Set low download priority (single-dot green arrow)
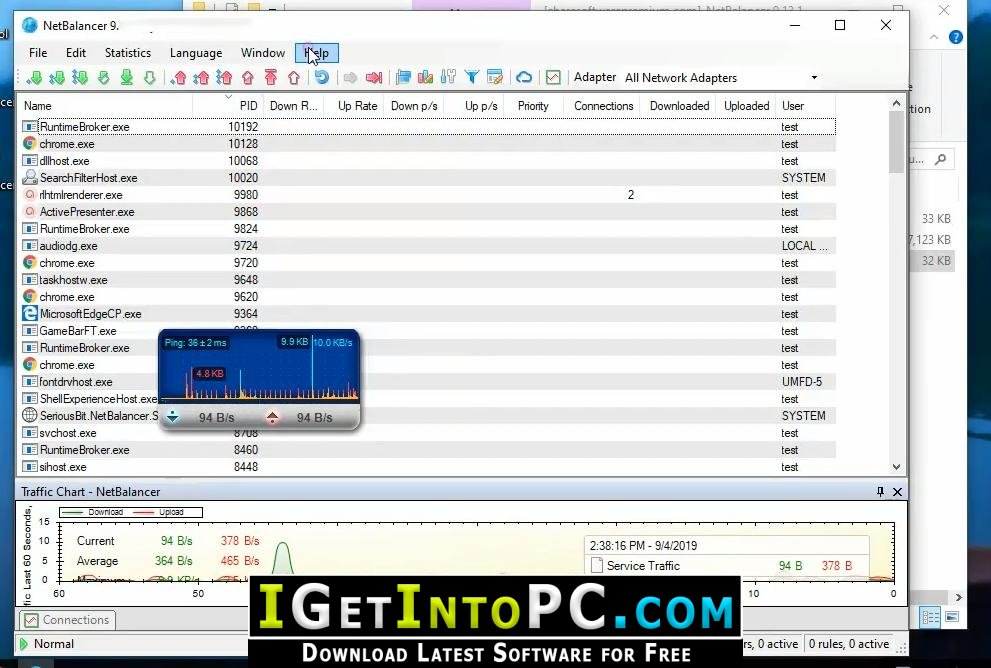 (x=35, y=78)
